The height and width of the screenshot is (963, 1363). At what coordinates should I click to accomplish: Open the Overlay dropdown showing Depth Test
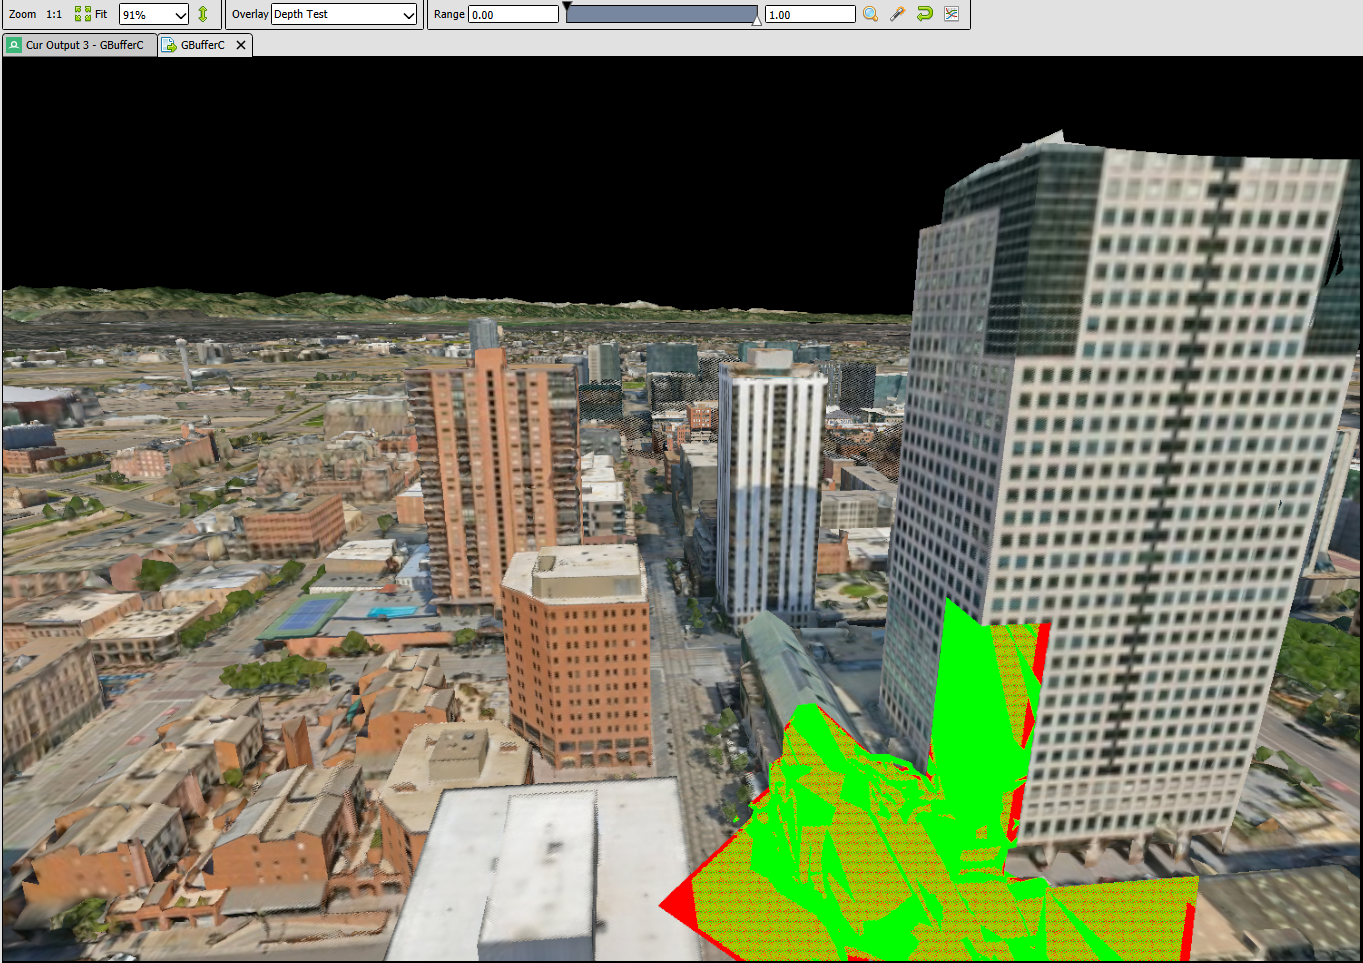344,14
